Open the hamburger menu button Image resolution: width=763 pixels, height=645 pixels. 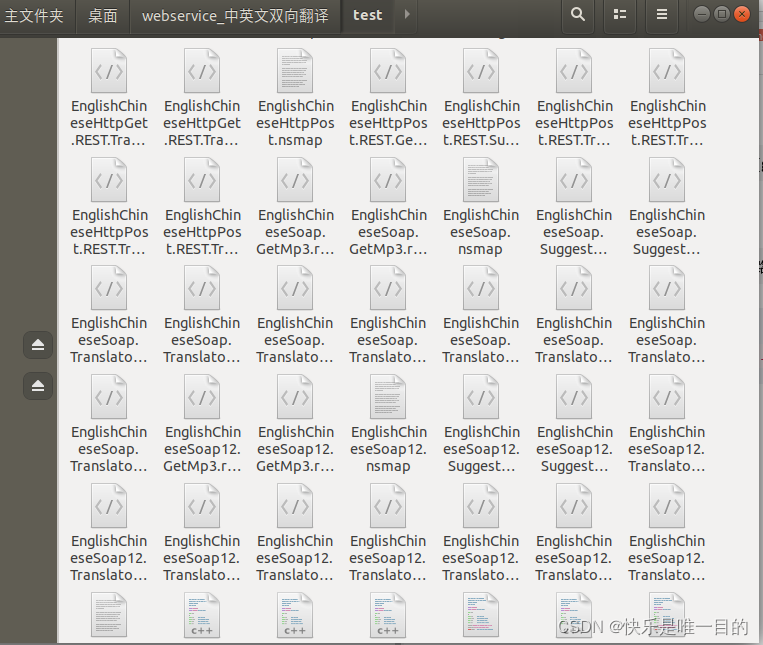pos(662,15)
